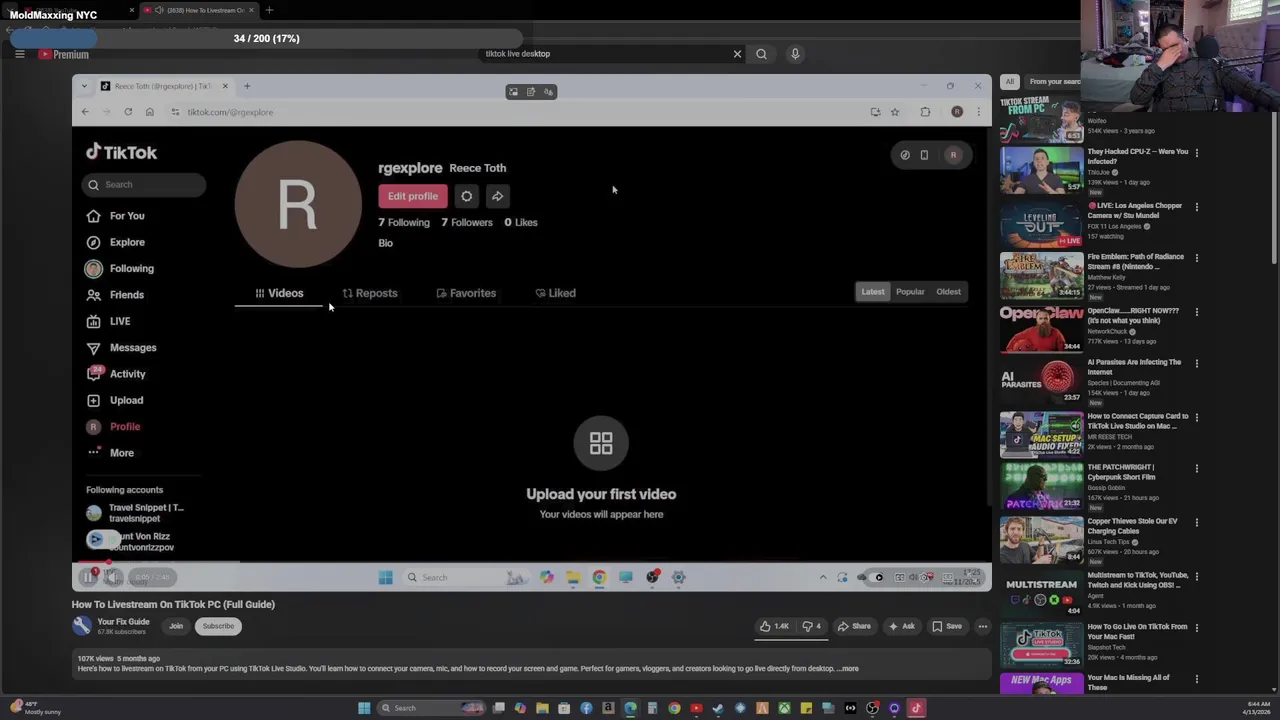Like the video with 1.4K thumbs up
The height and width of the screenshot is (720, 1280).
(774, 626)
